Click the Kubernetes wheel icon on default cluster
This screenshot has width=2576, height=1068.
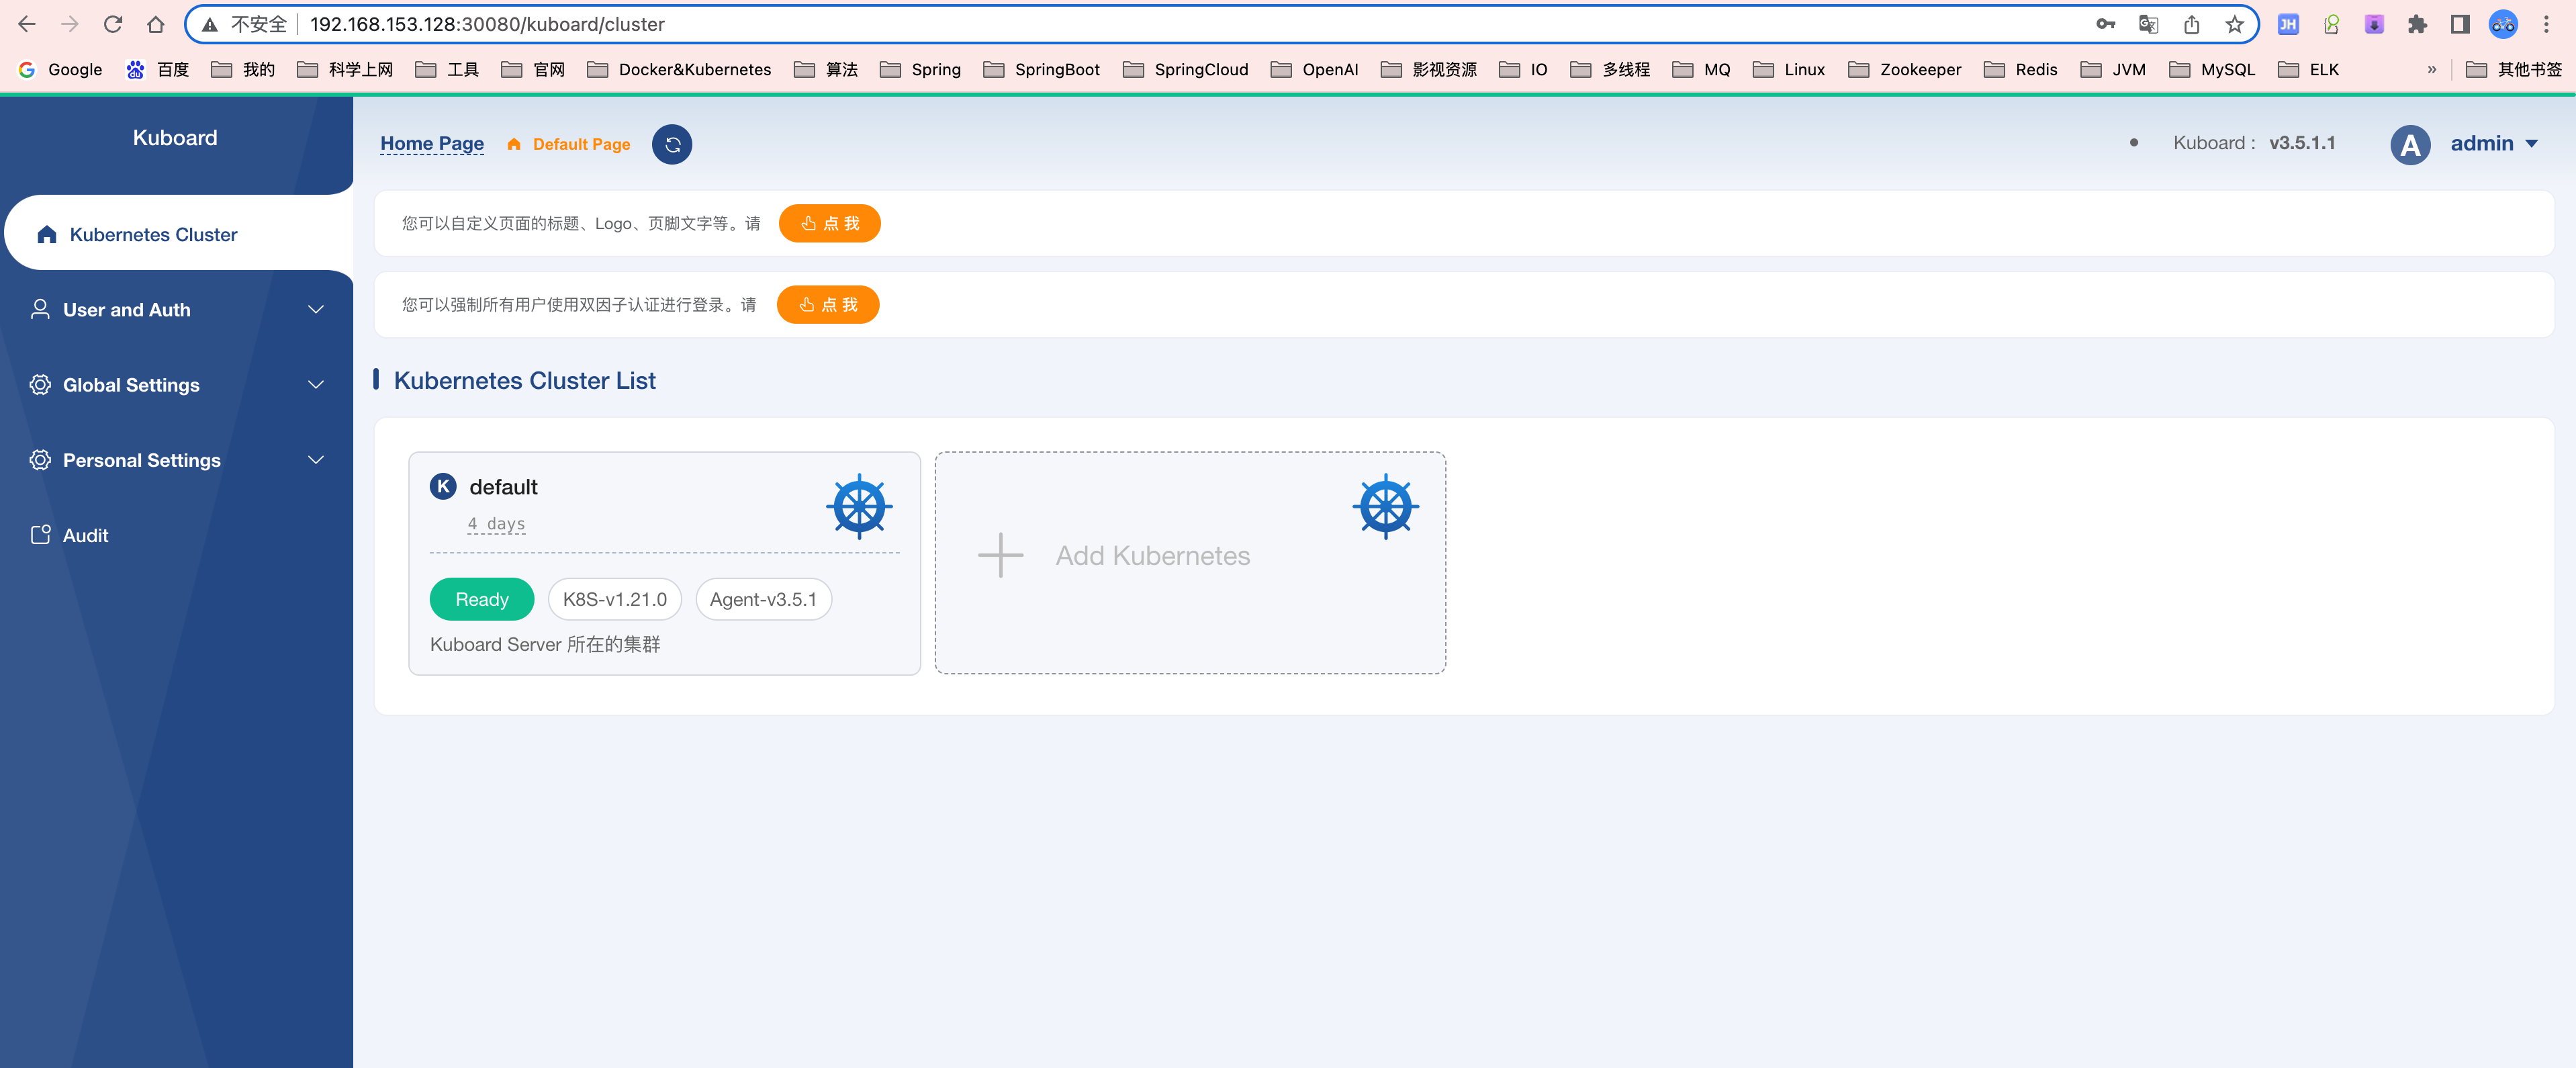tap(859, 506)
